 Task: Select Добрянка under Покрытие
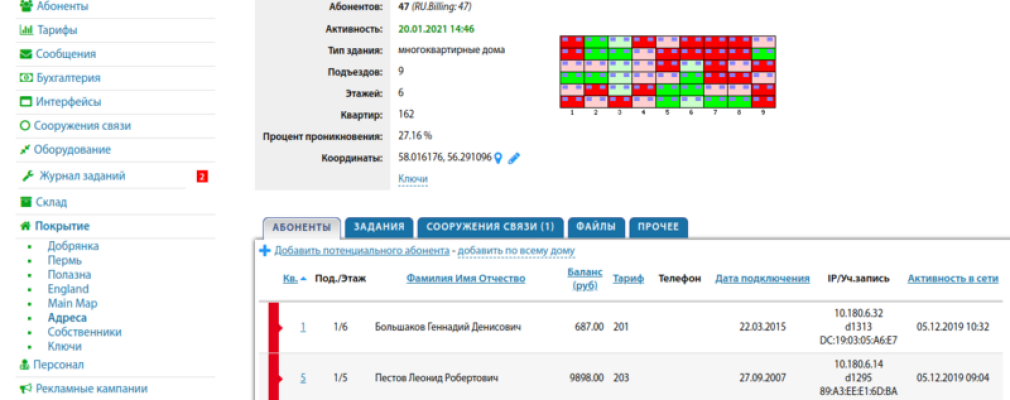(x=73, y=246)
